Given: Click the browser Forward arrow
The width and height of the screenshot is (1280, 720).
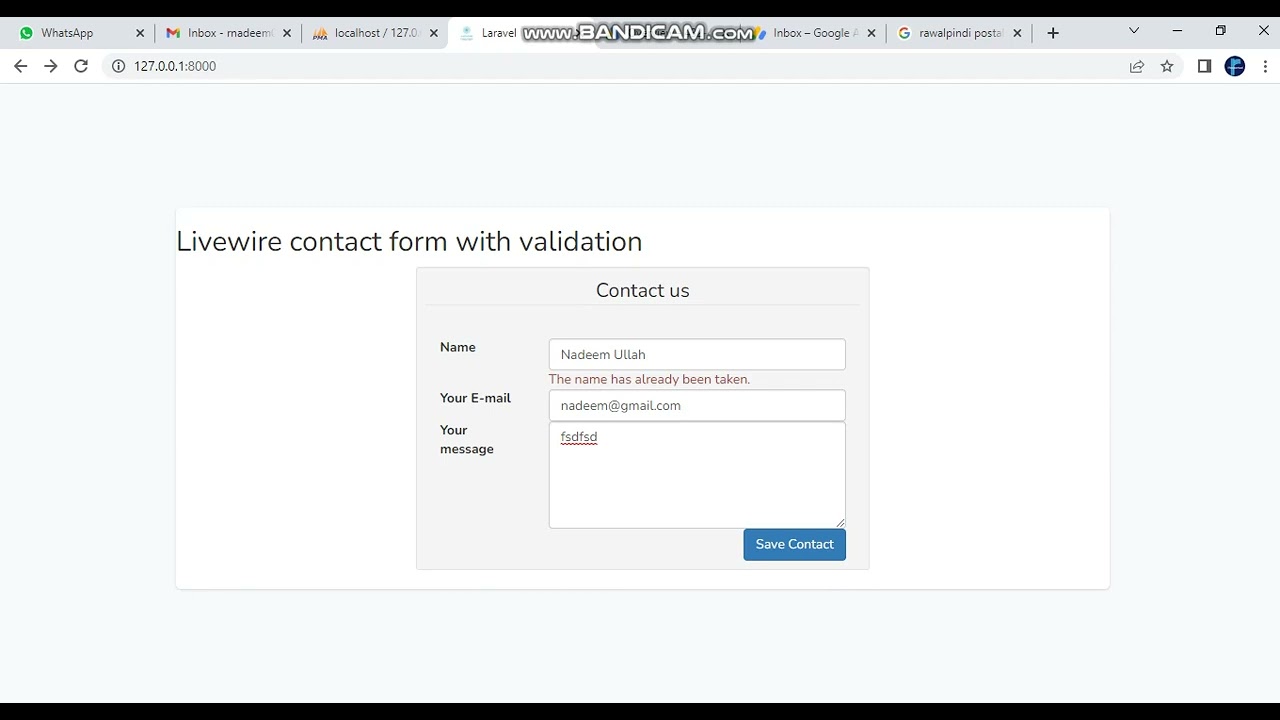Looking at the screenshot, I should pyautogui.click(x=51, y=66).
